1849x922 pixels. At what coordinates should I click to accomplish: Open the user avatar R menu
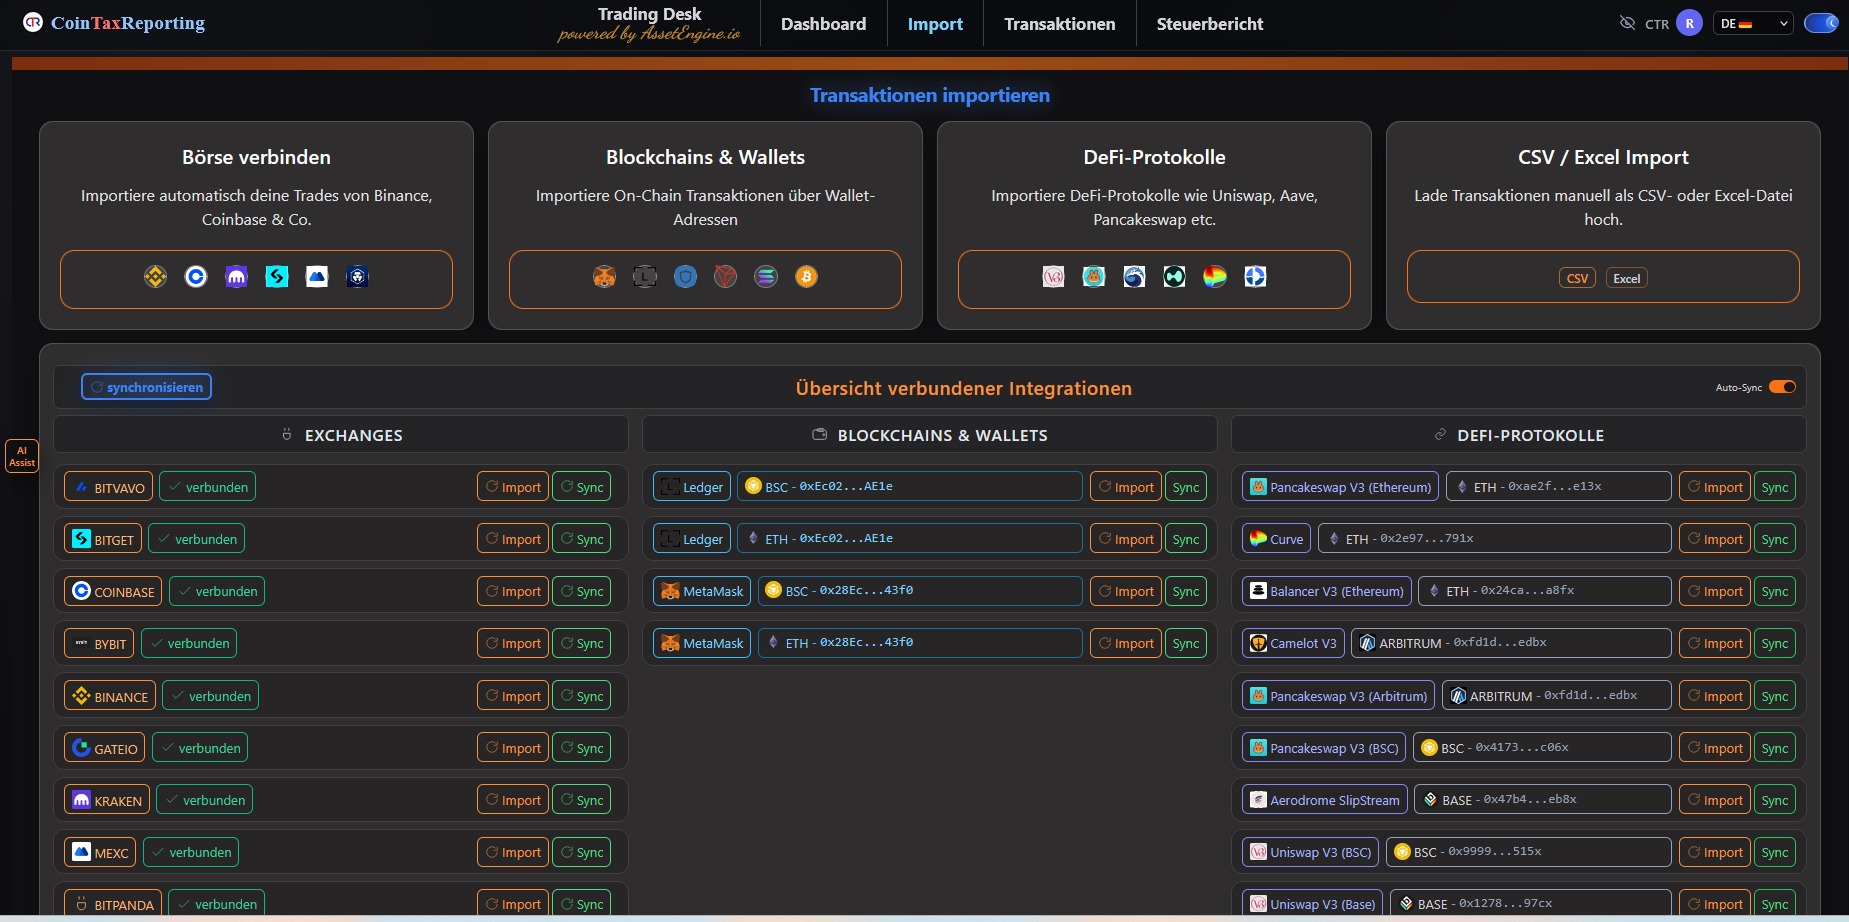pyautogui.click(x=1690, y=23)
